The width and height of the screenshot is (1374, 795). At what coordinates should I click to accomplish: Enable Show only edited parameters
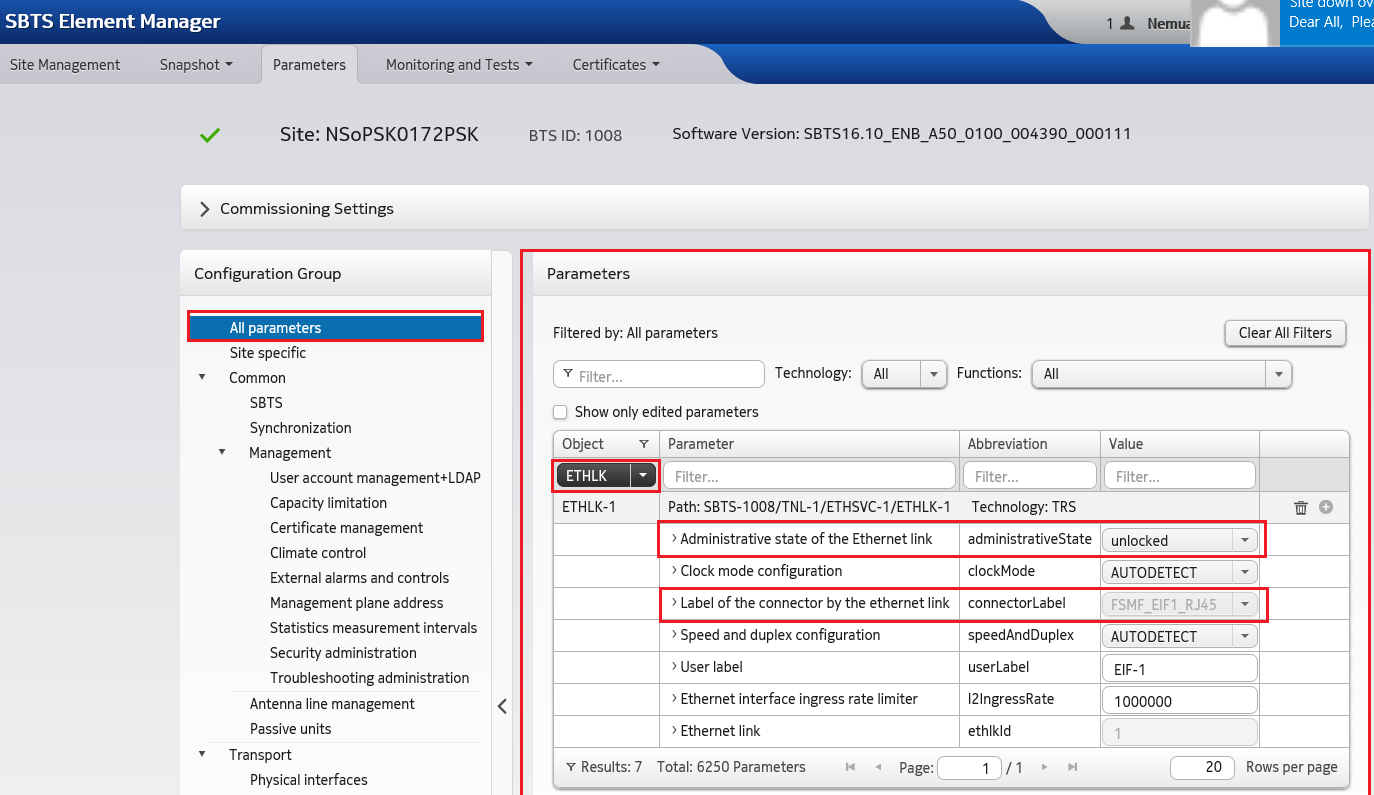pyautogui.click(x=560, y=412)
